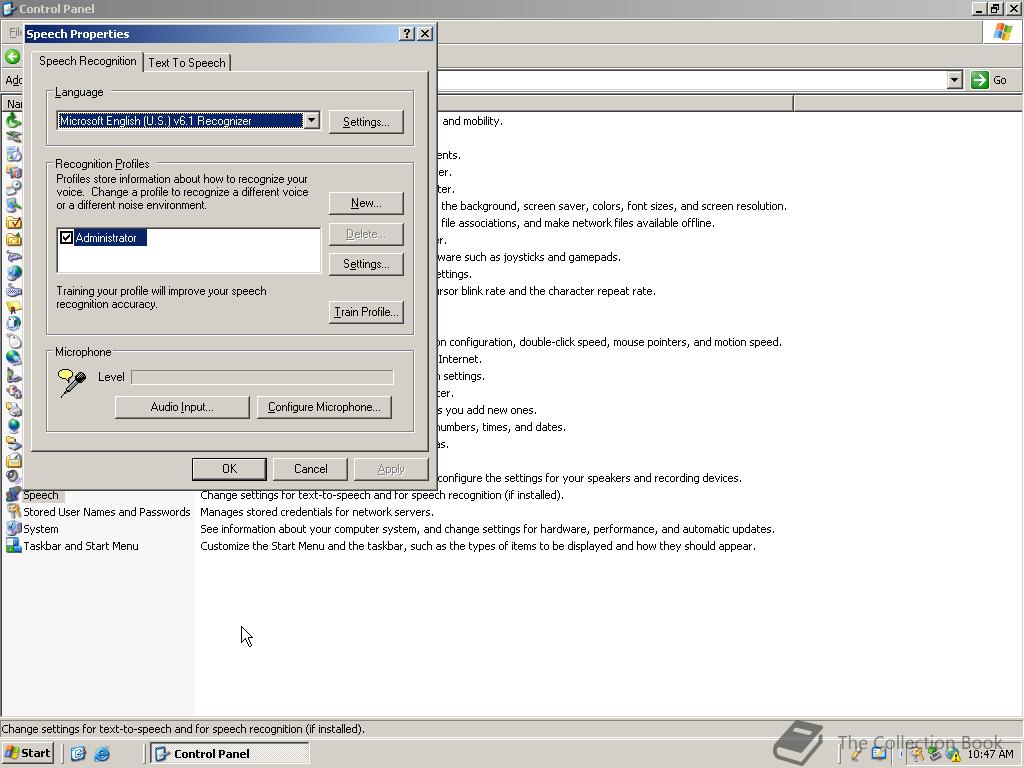Viewport: 1024px width, 768px height.
Task: Click description starting 'See information about your computer system'
Action: pyautogui.click(x=487, y=529)
